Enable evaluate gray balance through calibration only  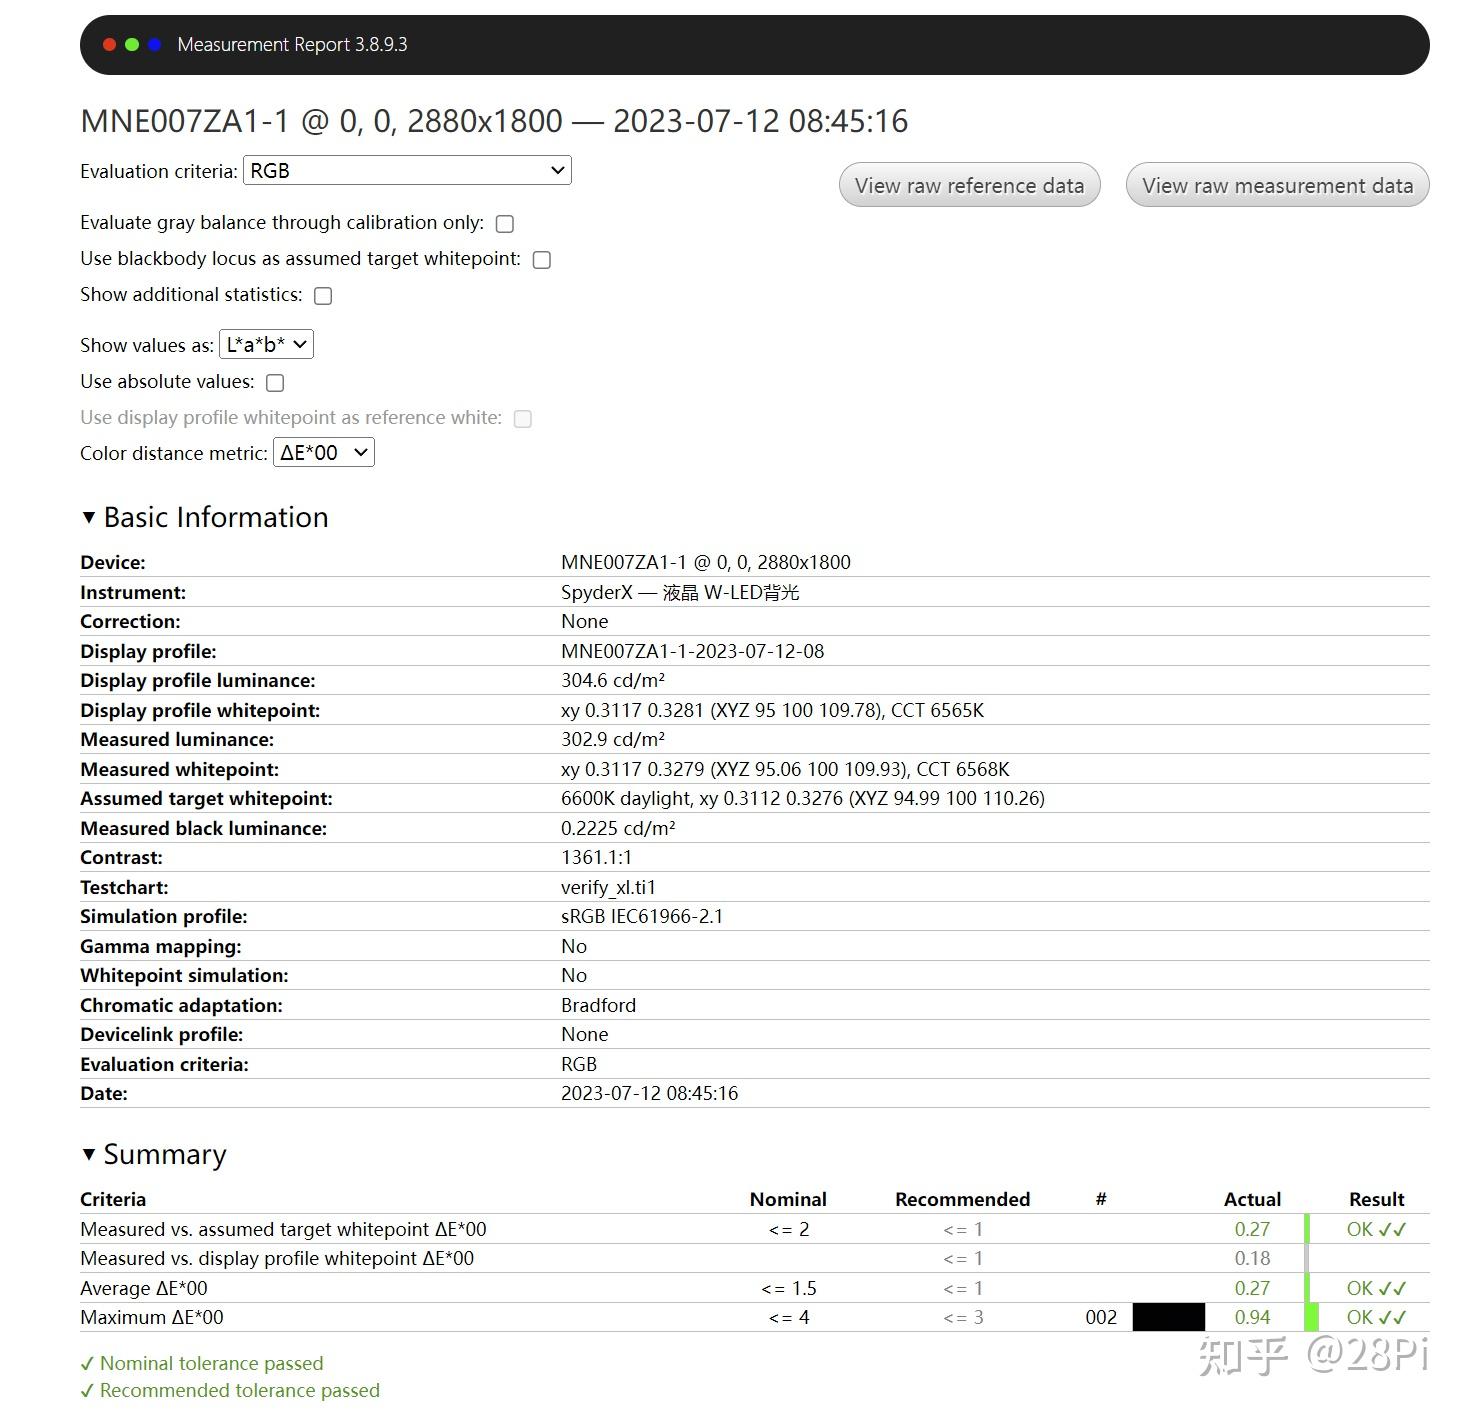pos(504,223)
